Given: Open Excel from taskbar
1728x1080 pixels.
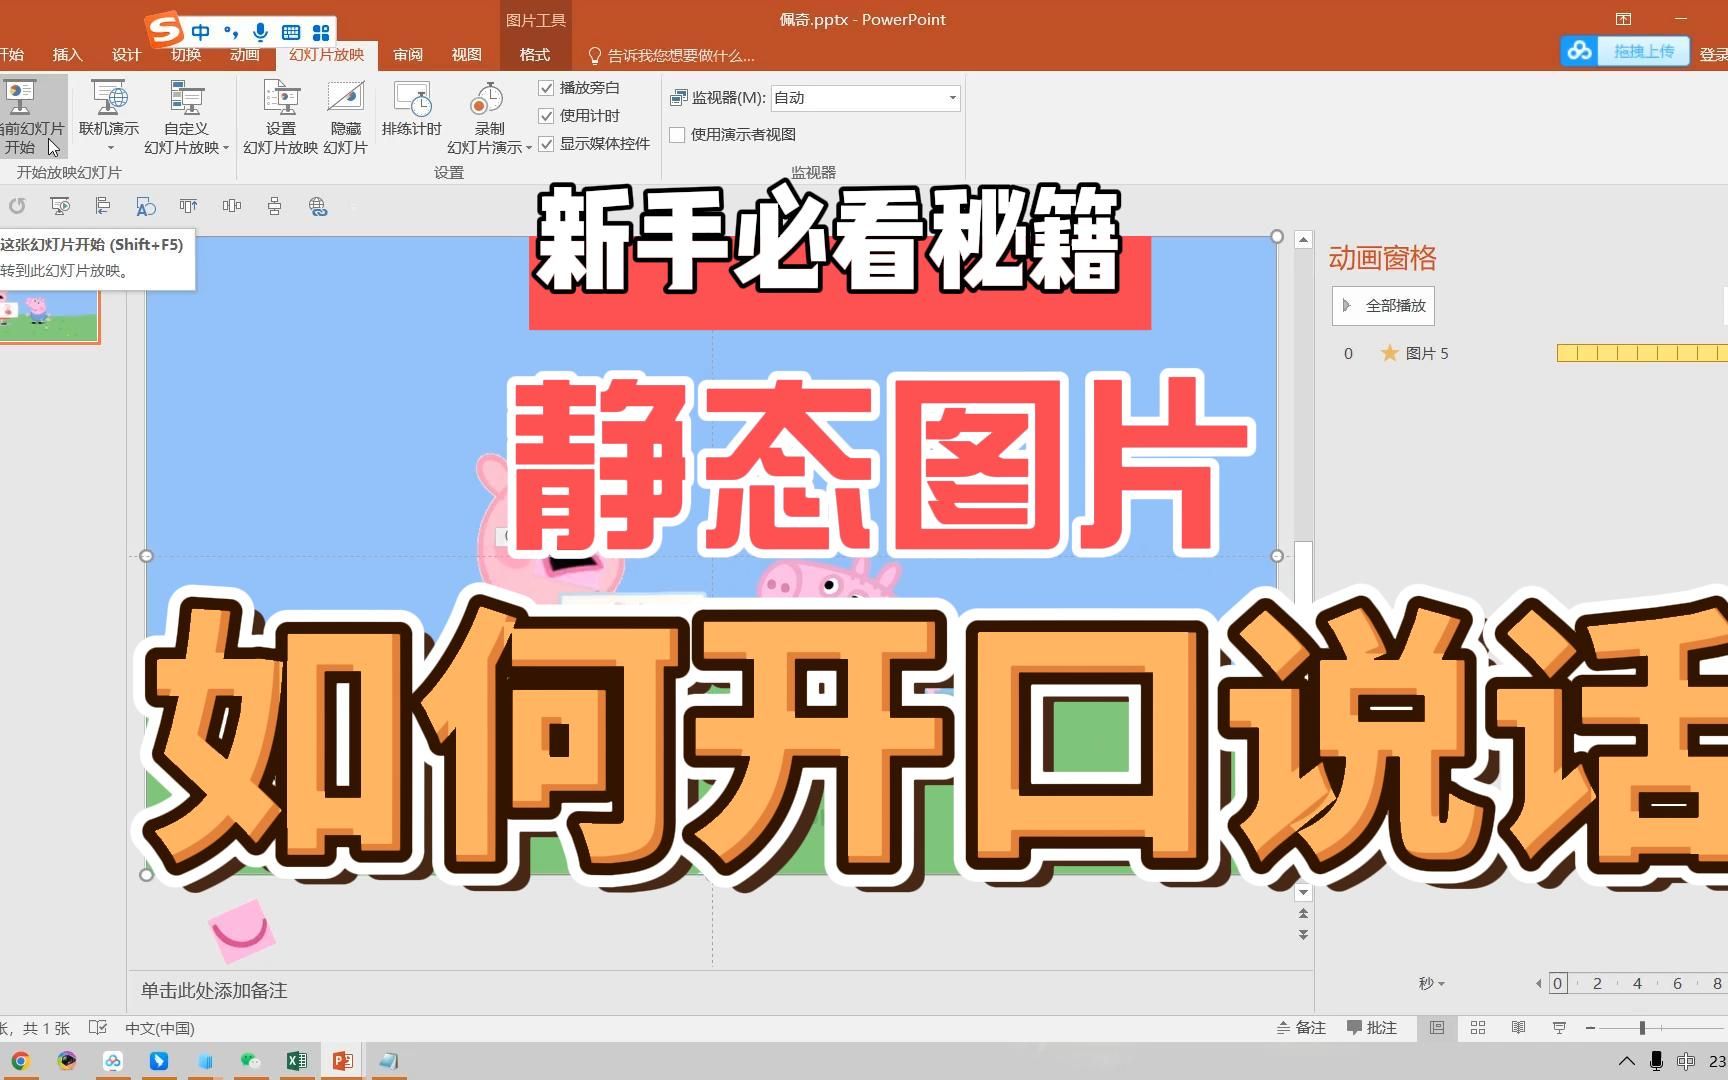Looking at the screenshot, I should (296, 1061).
